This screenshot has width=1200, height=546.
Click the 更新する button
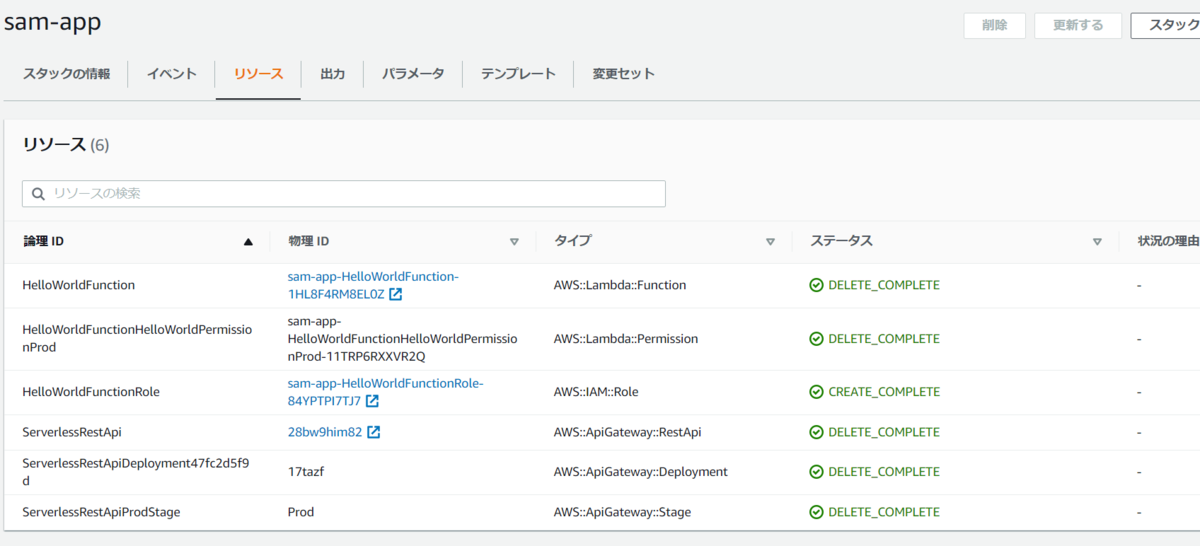pos(1078,25)
